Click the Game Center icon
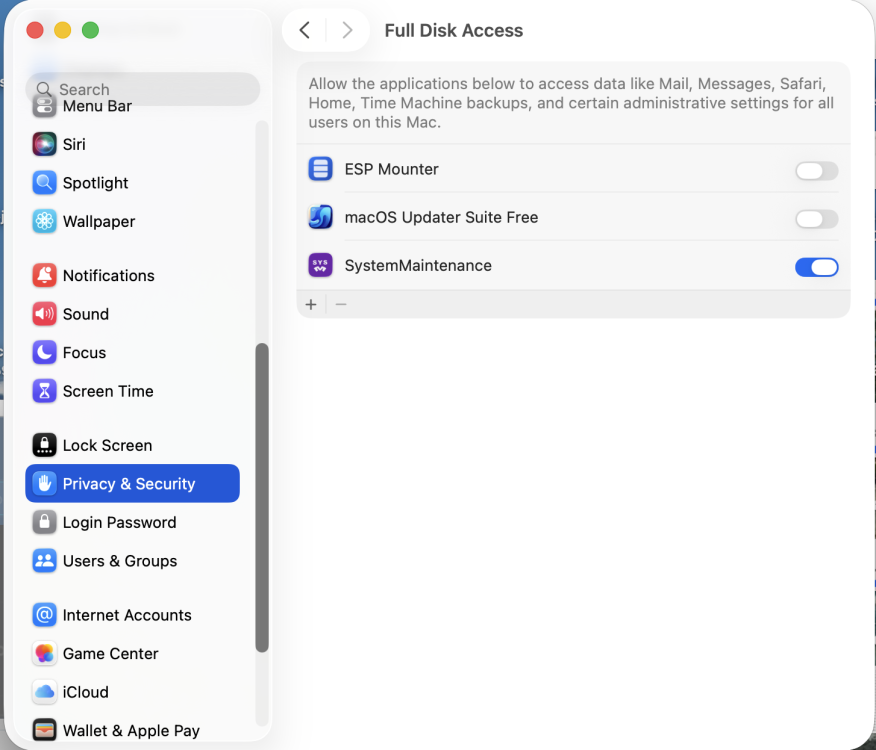This screenshot has height=750, width=876. click(x=44, y=653)
